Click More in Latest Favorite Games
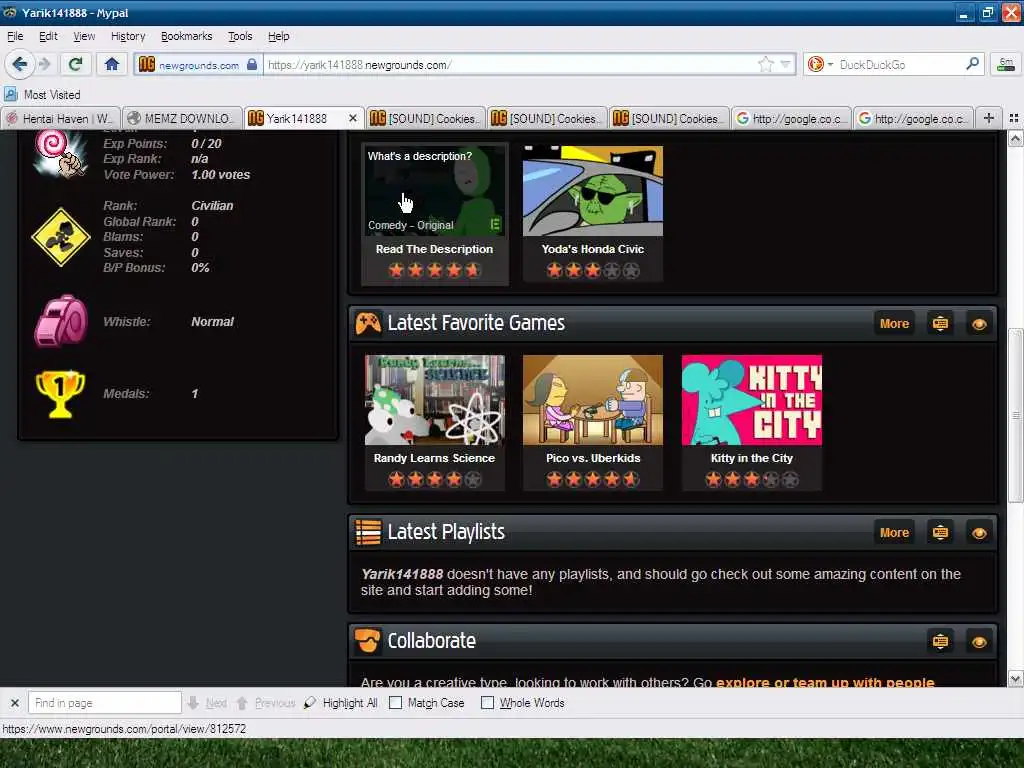Viewport: 1024px width, 768px height. click(x=894, y=323)
